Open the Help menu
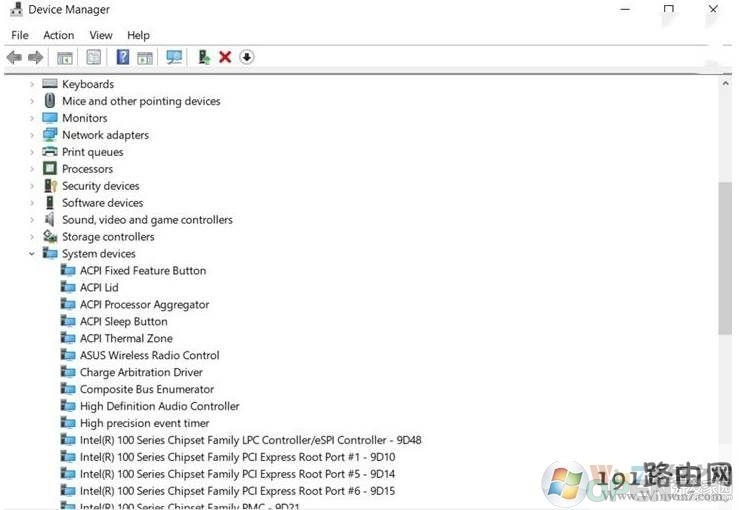739x510 pixels. pos(138,35)
